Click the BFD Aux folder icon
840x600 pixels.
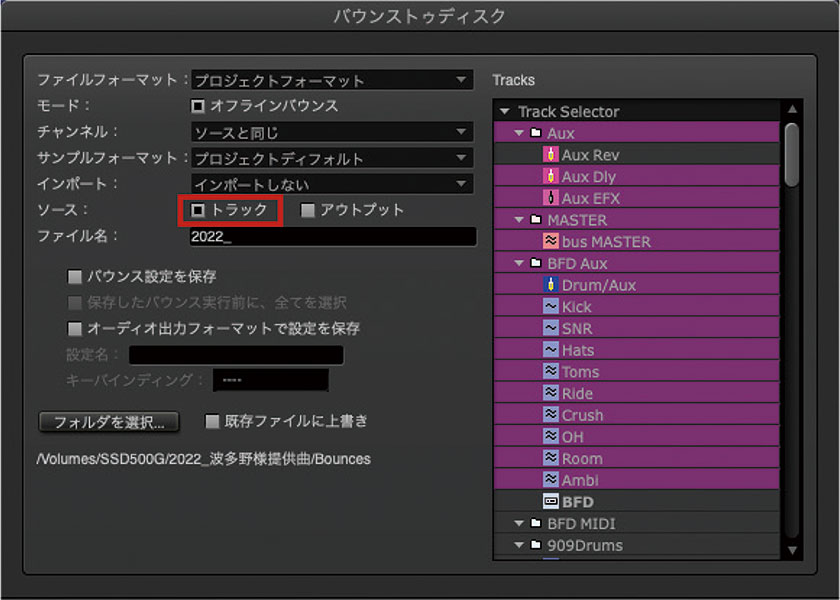(x=535, y=263)
